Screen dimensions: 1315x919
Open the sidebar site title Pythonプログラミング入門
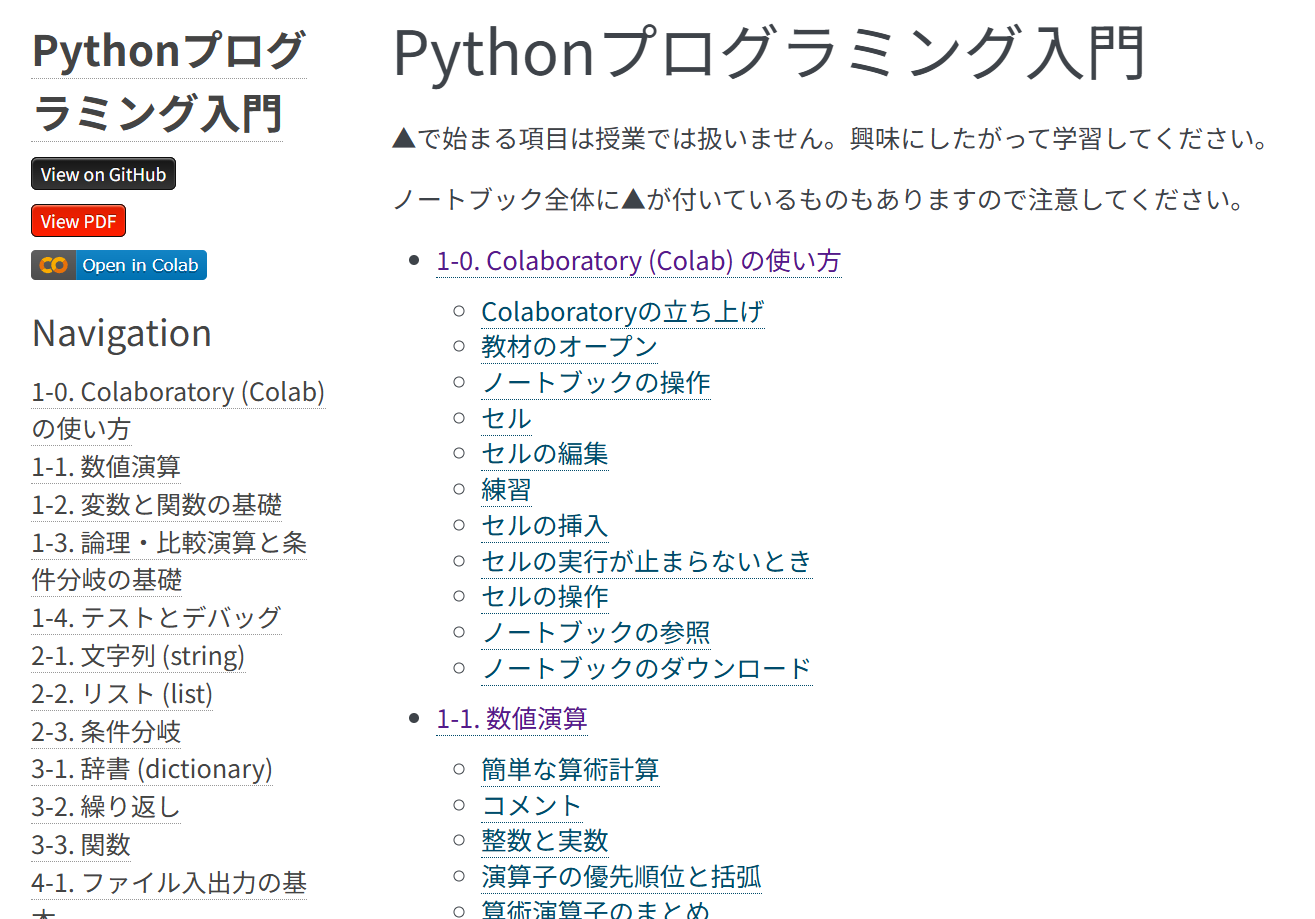(x=168, y=82)
